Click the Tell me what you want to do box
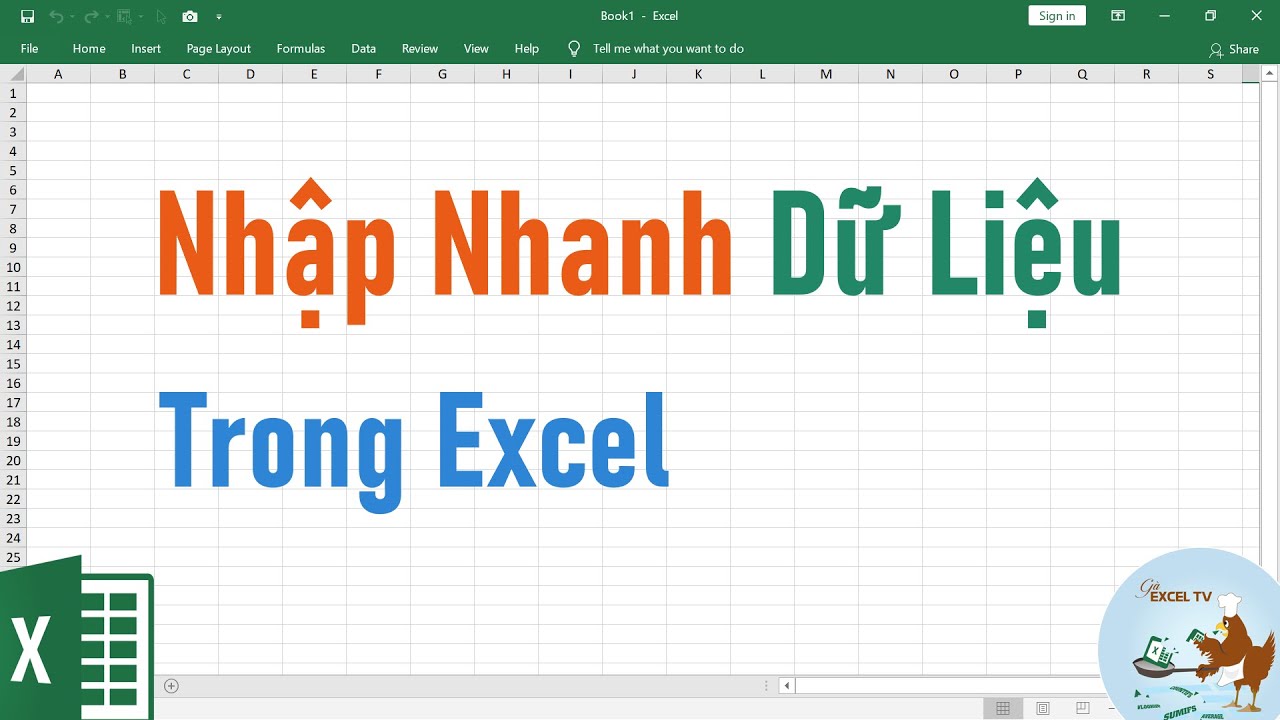 pos(668,48)
